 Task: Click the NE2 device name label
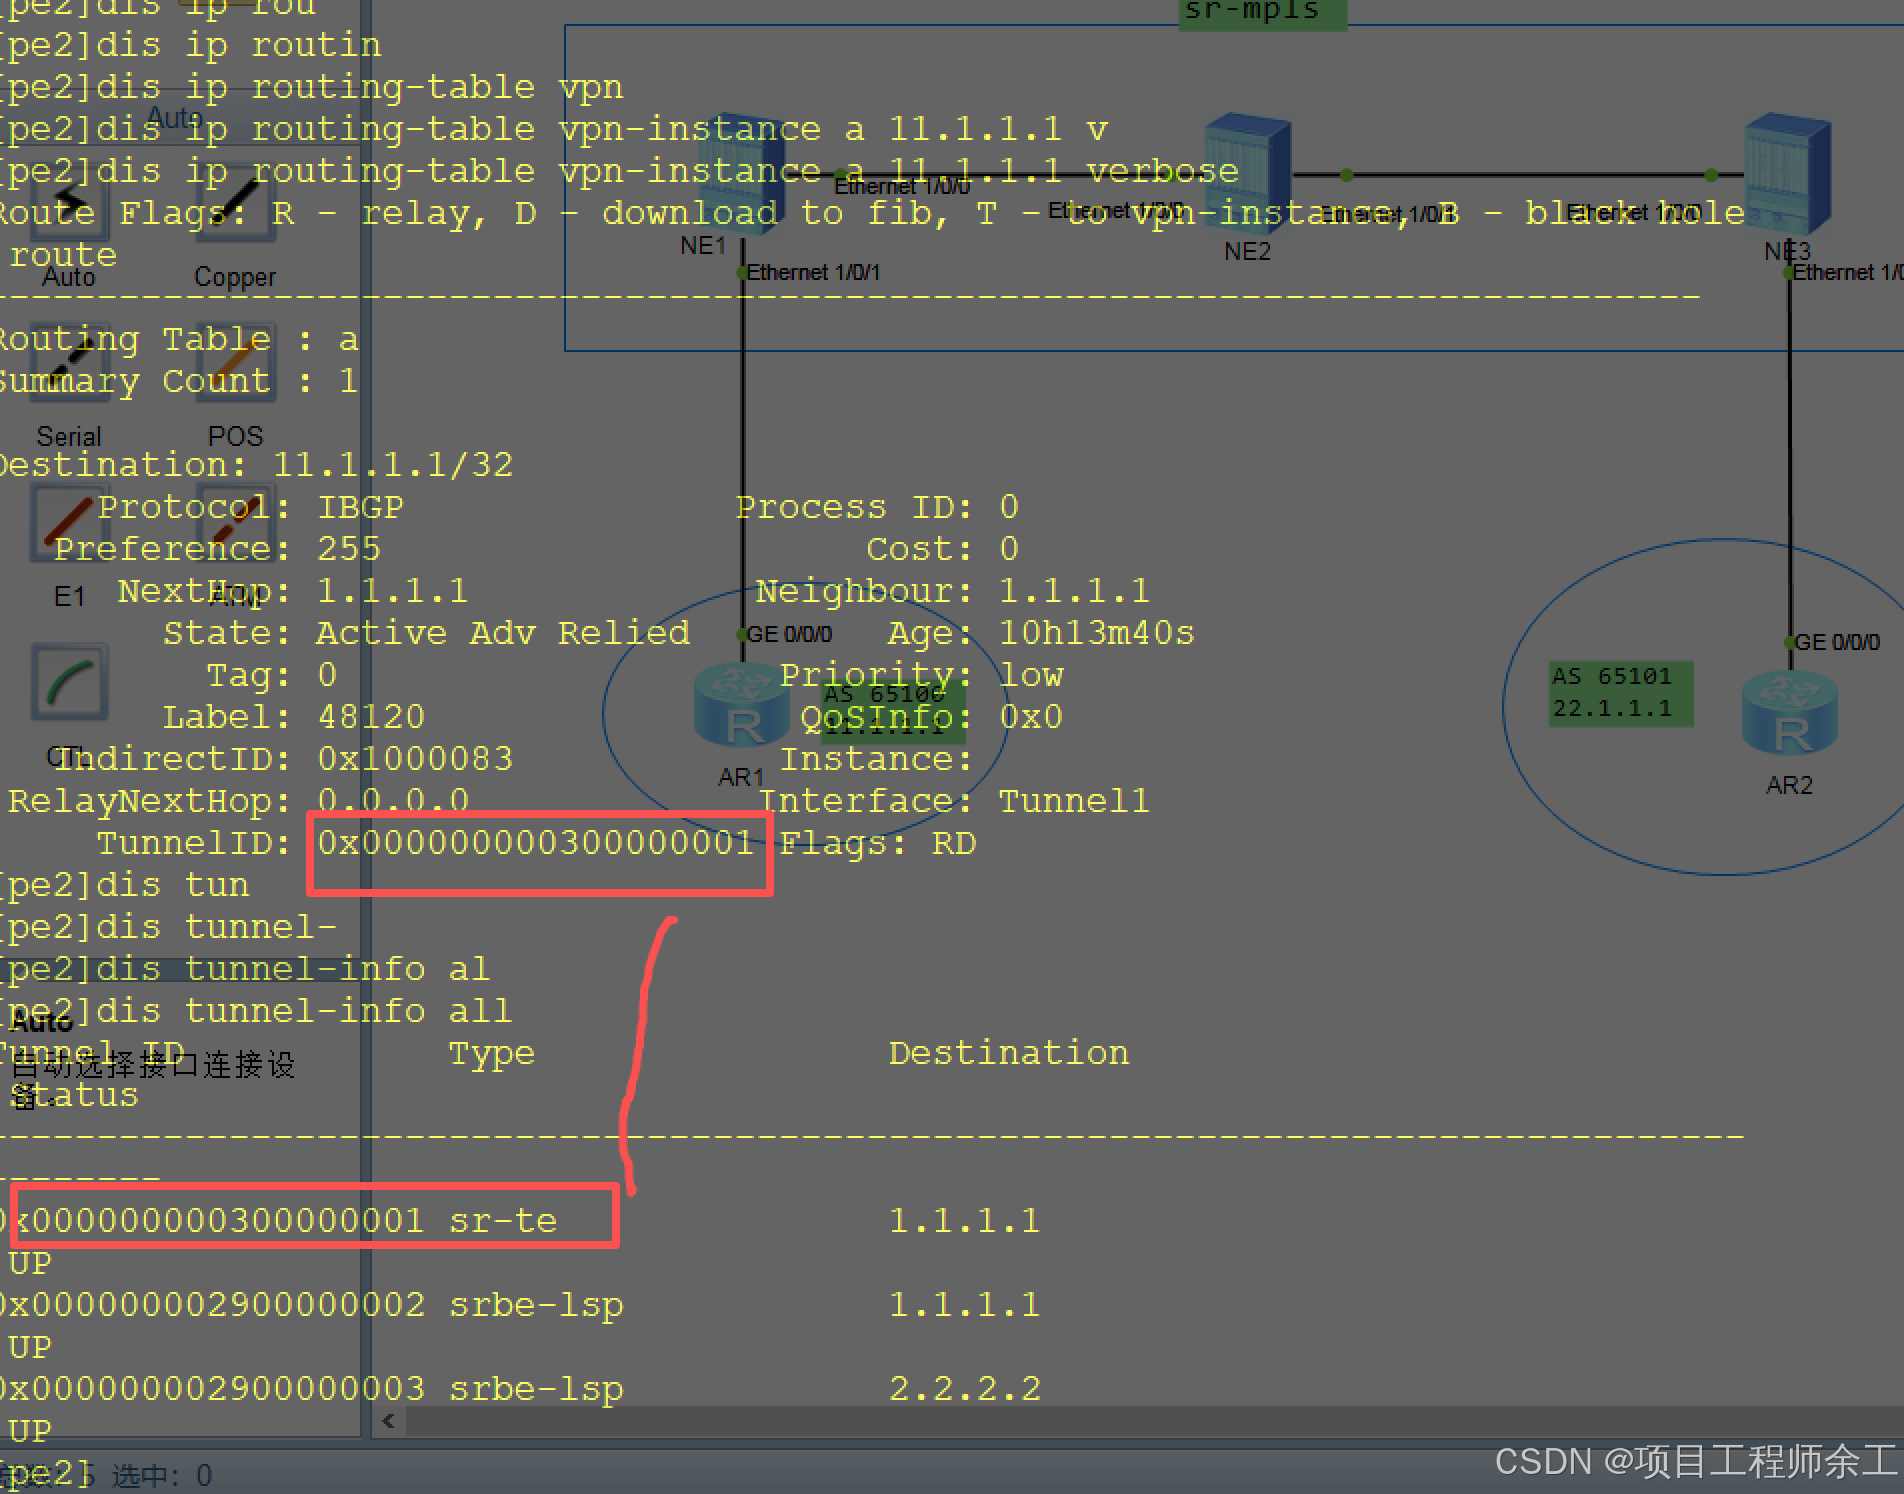tap(1247, 251)
